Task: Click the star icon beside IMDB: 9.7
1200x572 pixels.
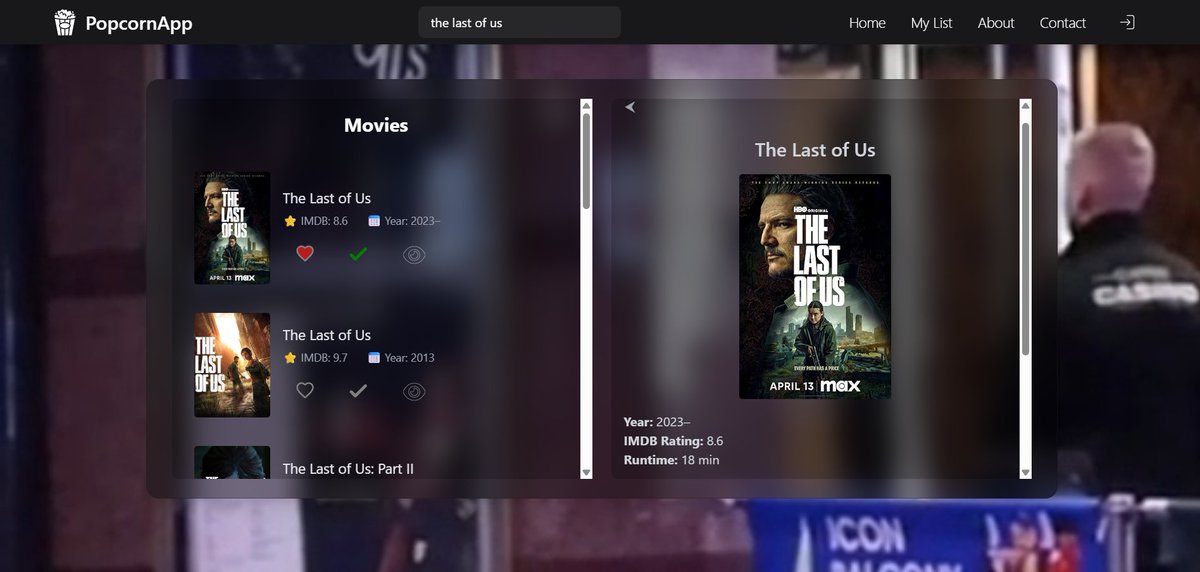Action: (290, 358)
